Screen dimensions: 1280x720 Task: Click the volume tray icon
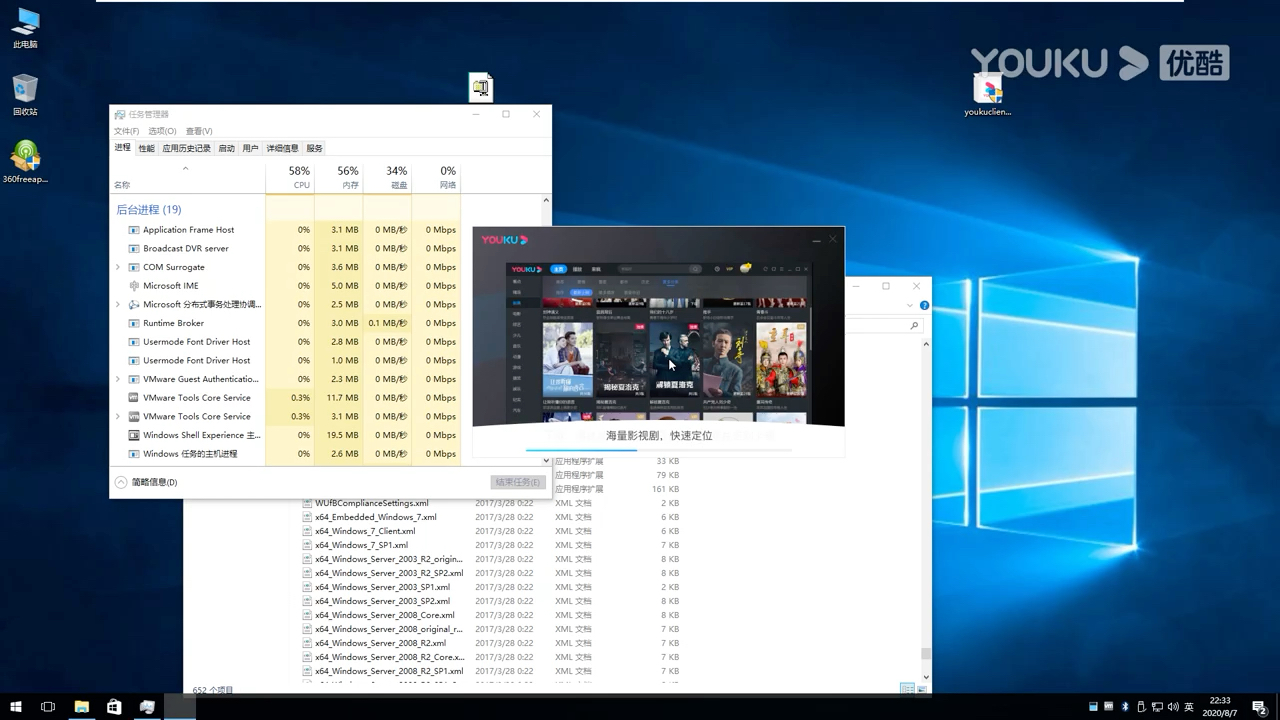coord(1172,707)
